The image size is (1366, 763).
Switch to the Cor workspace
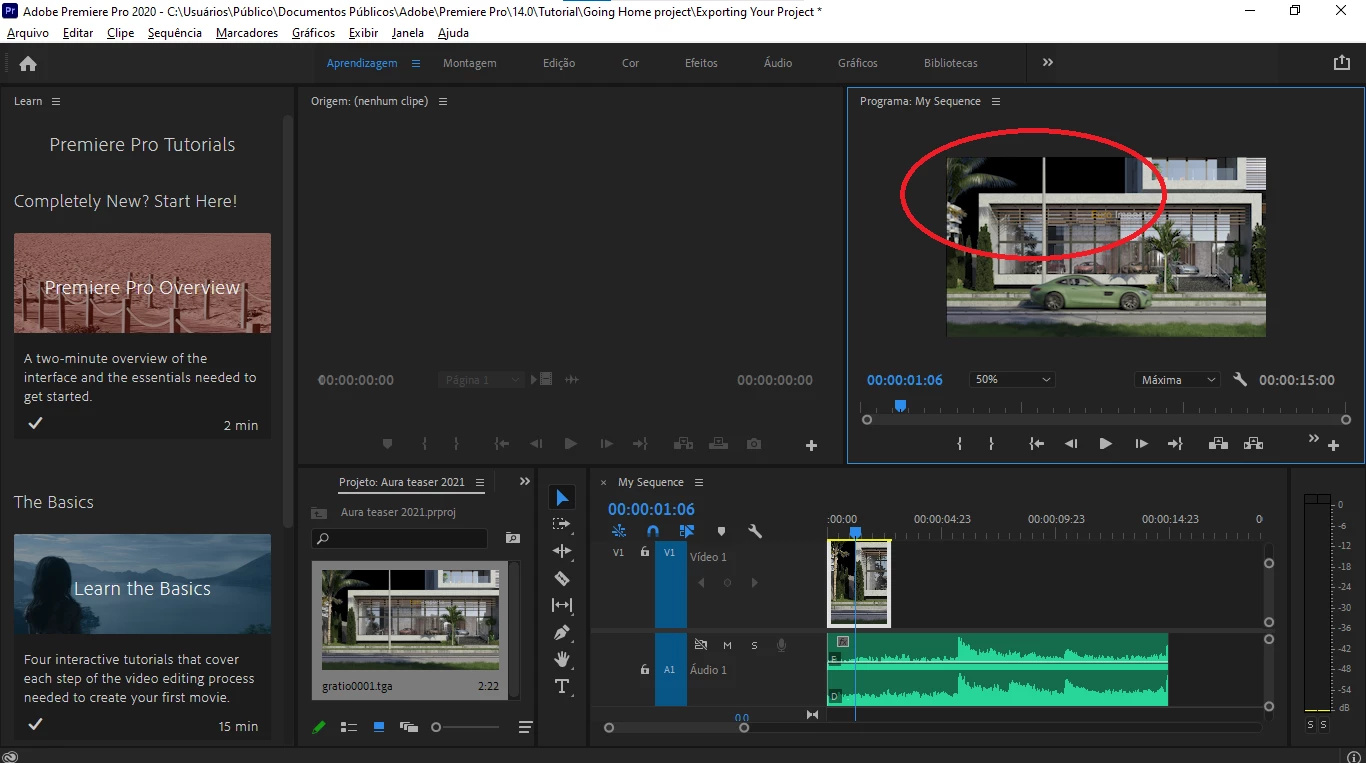[630, 63]
